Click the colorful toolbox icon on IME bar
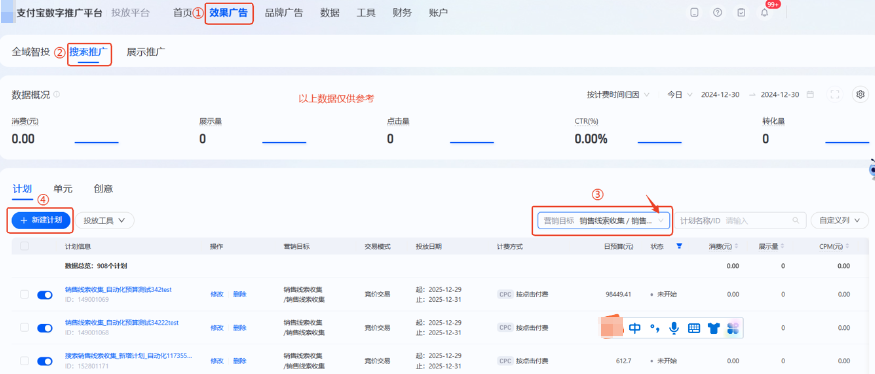Screen dimensions: 875x374 733,328
